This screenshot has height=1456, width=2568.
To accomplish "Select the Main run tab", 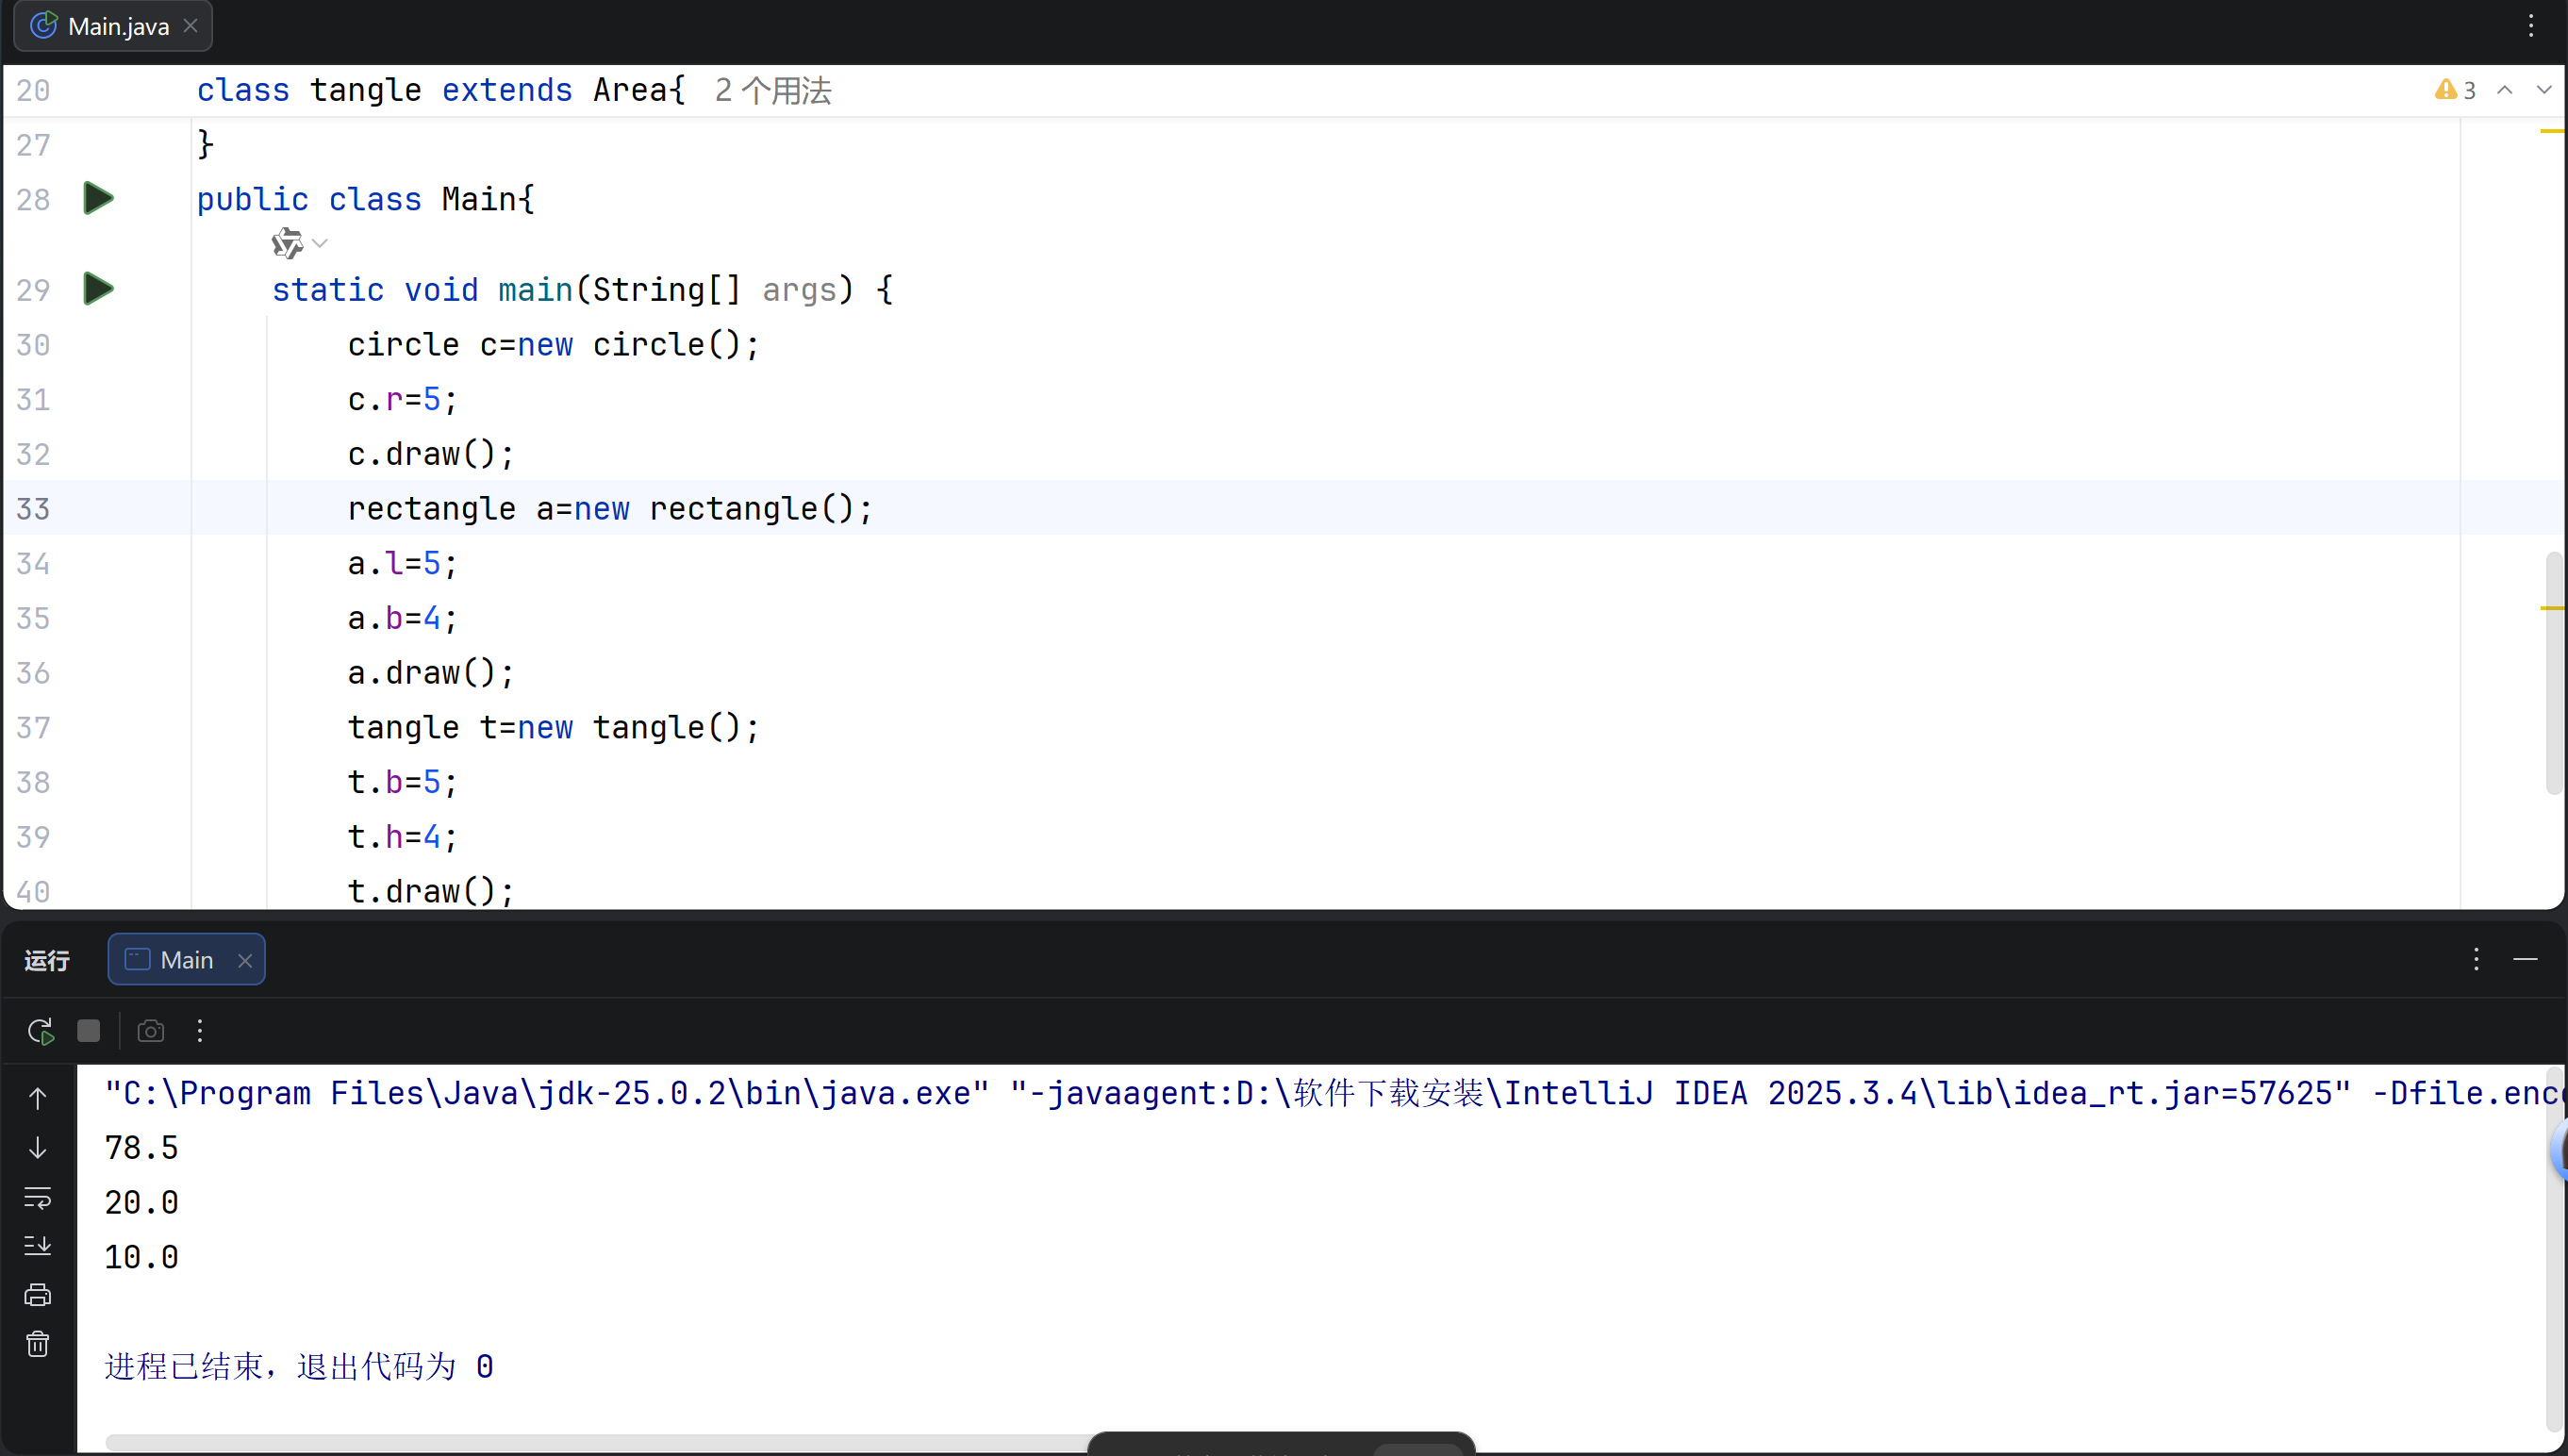I will tap(186, 960).
